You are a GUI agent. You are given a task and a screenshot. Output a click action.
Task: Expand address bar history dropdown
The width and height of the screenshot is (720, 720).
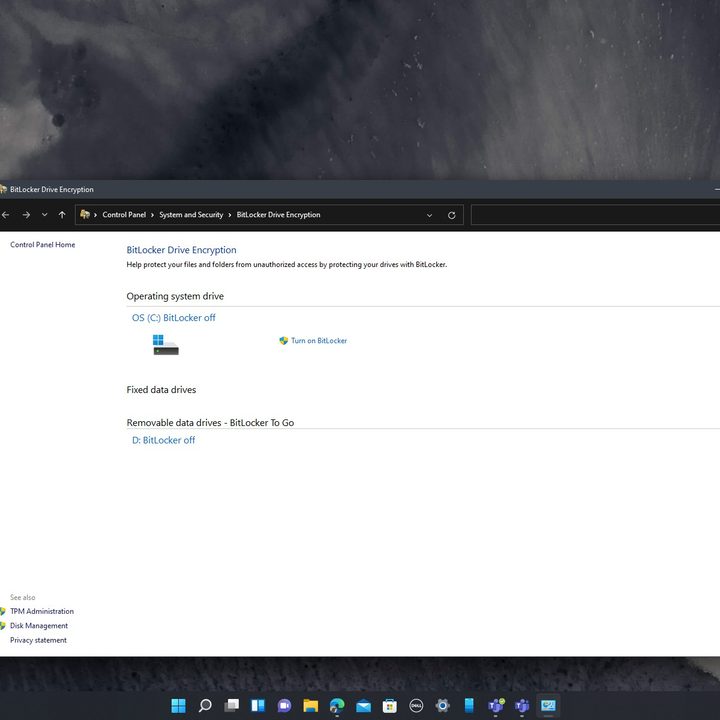pyautogui.click(x=429, y=215)
